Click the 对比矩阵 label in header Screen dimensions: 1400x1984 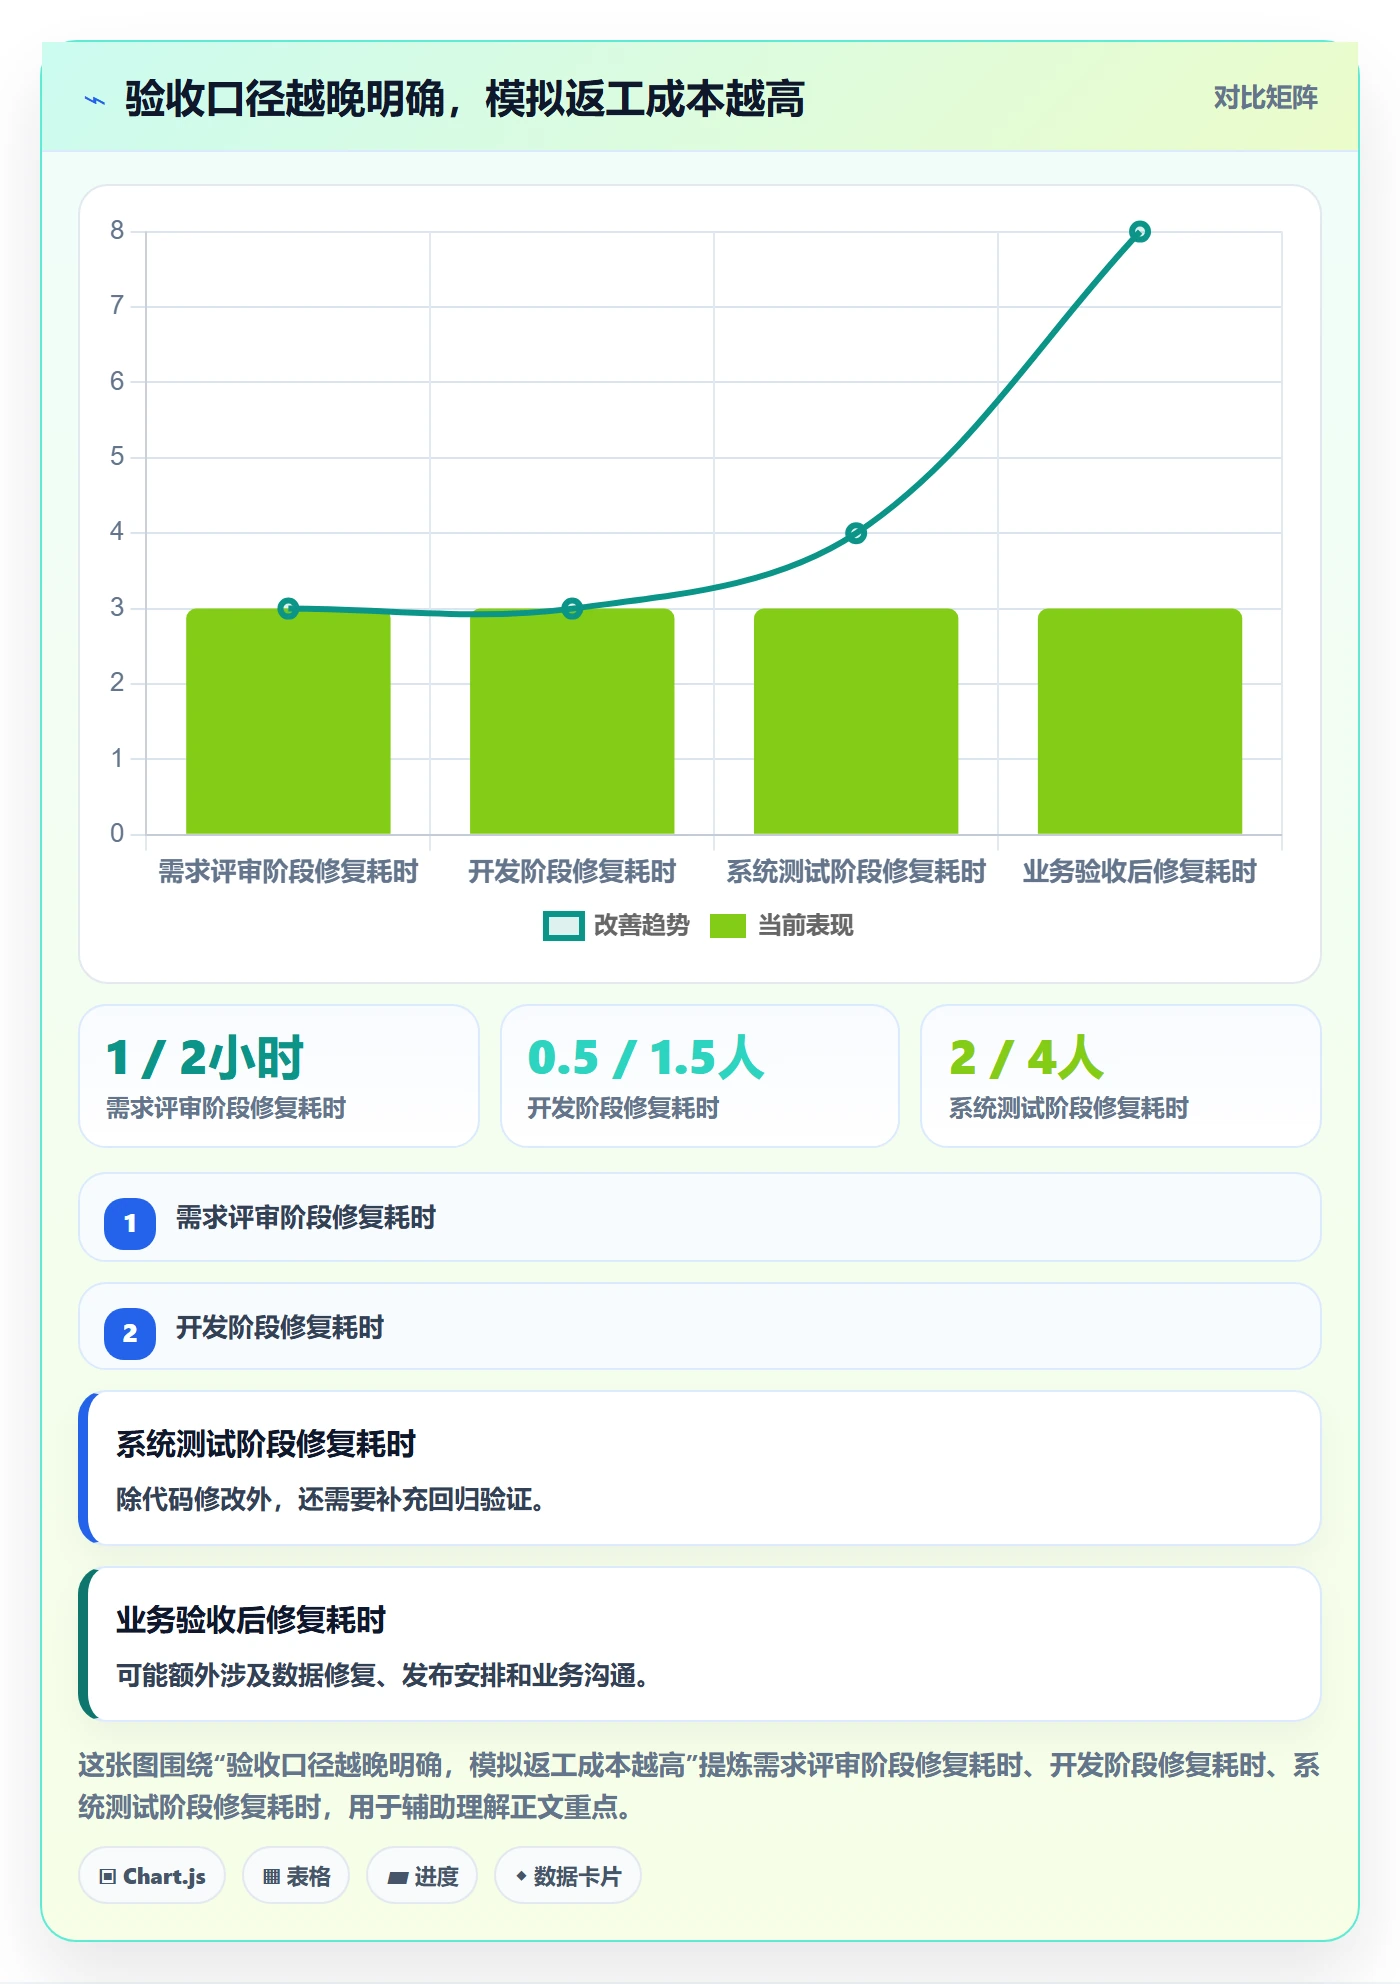pyautogui.click(x=1265, y=98)
